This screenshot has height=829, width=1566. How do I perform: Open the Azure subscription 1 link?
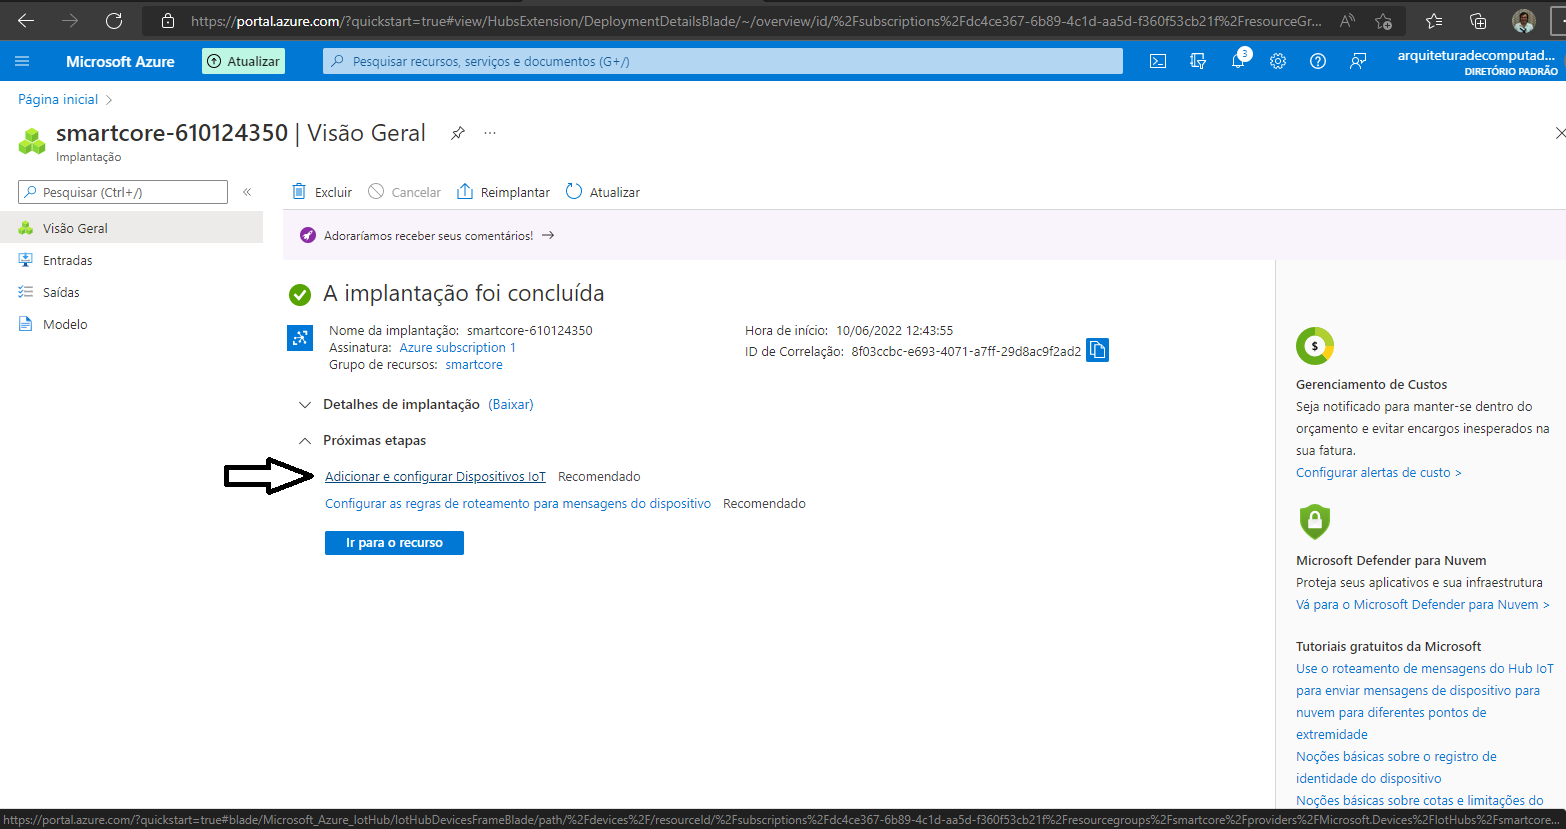coord(458,347)
